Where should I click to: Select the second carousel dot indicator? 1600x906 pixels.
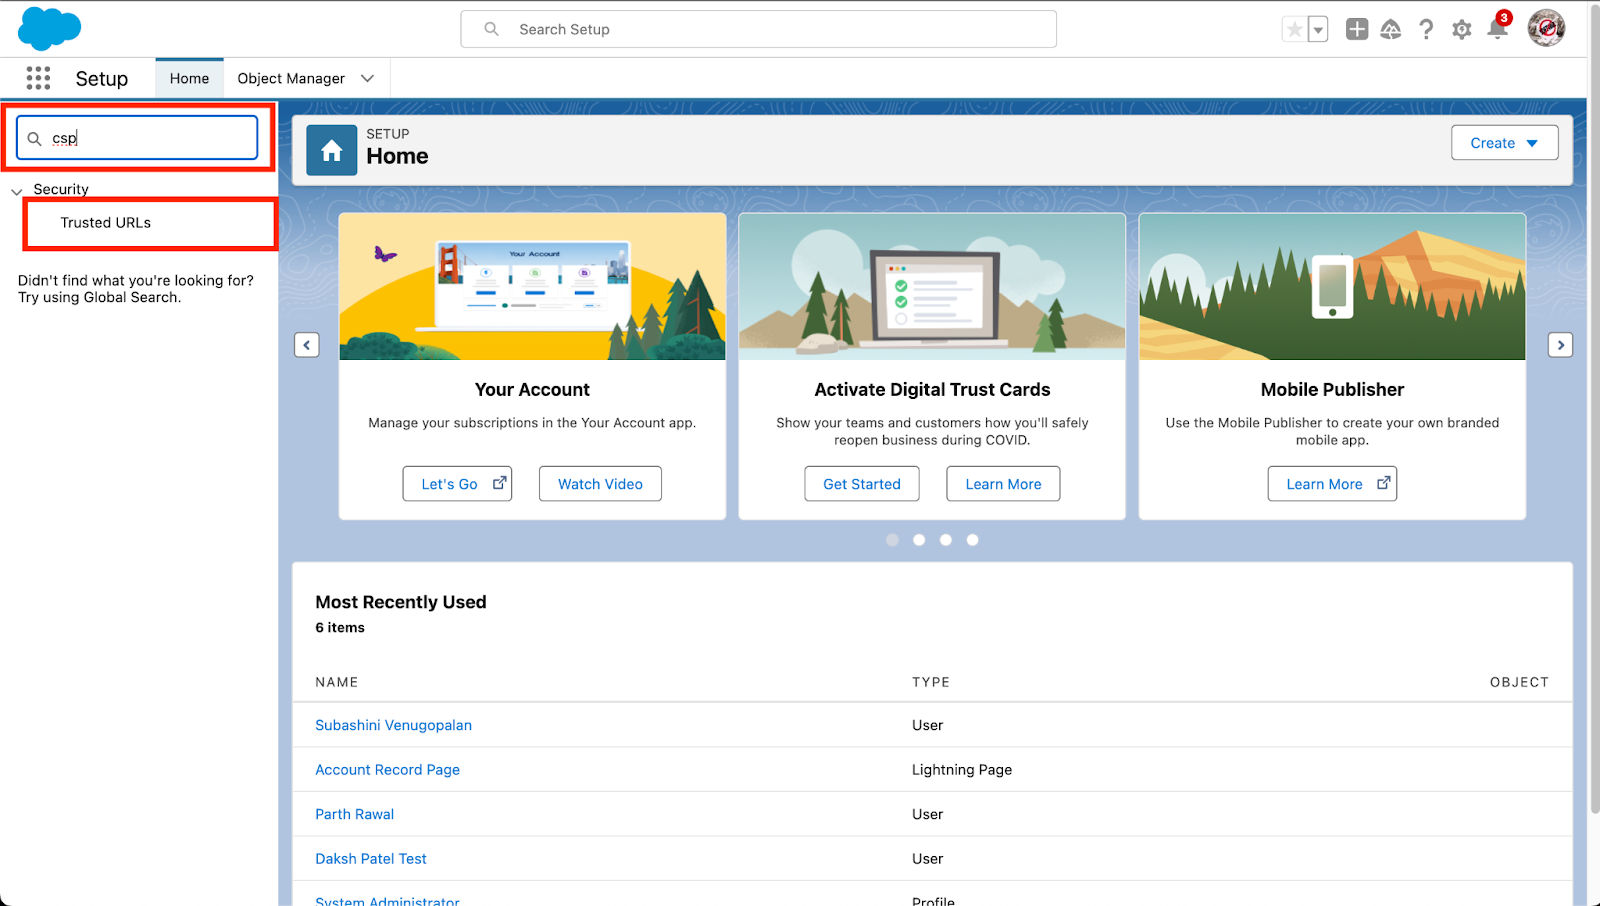(918, 539)
